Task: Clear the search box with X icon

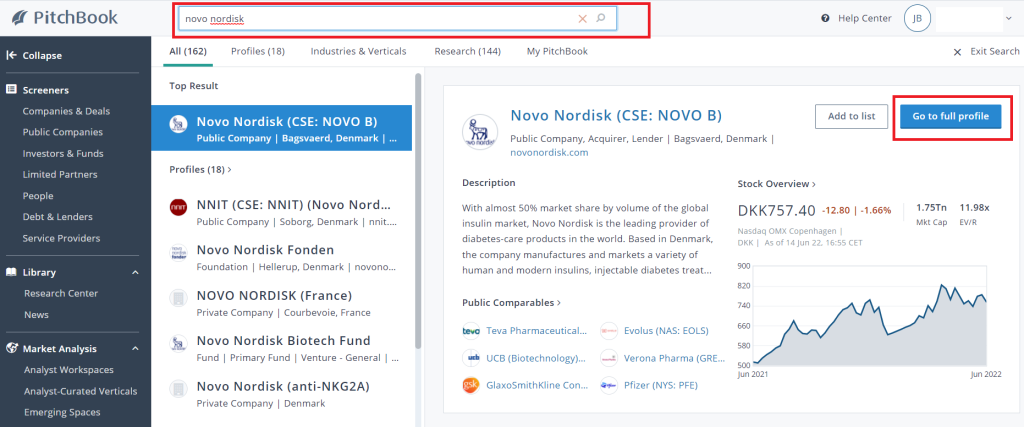Action: pyautogui.click(x=583, y=19)
